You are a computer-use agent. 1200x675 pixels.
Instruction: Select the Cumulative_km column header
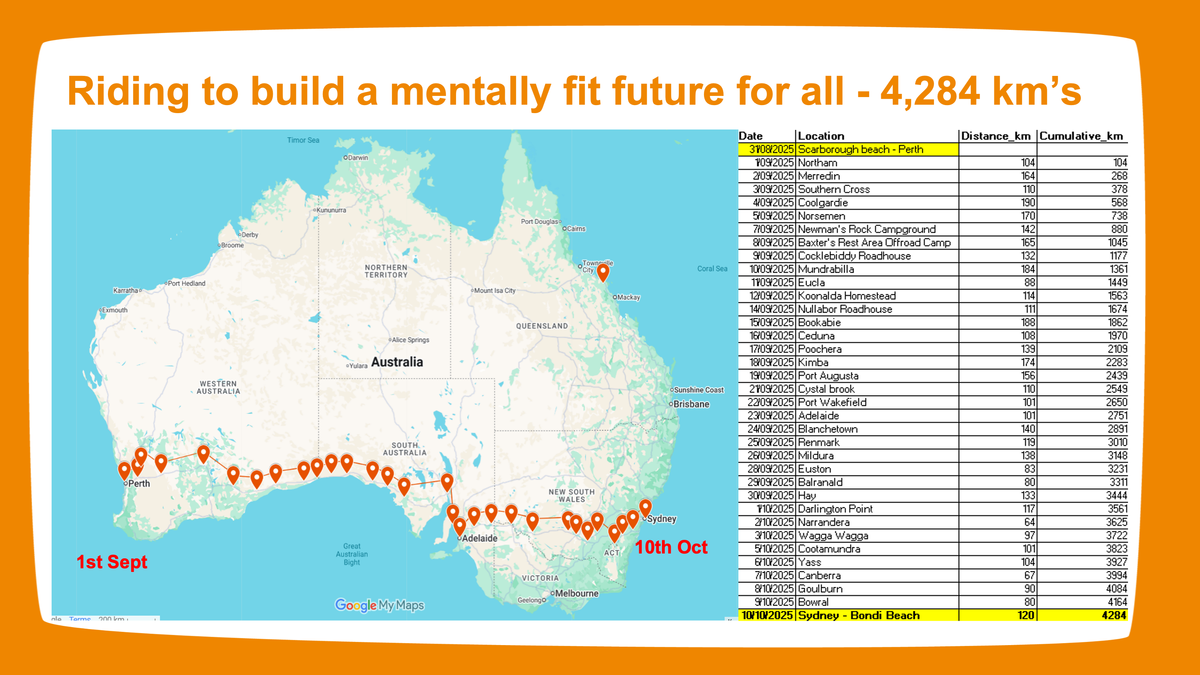(x=1083, y=136)
